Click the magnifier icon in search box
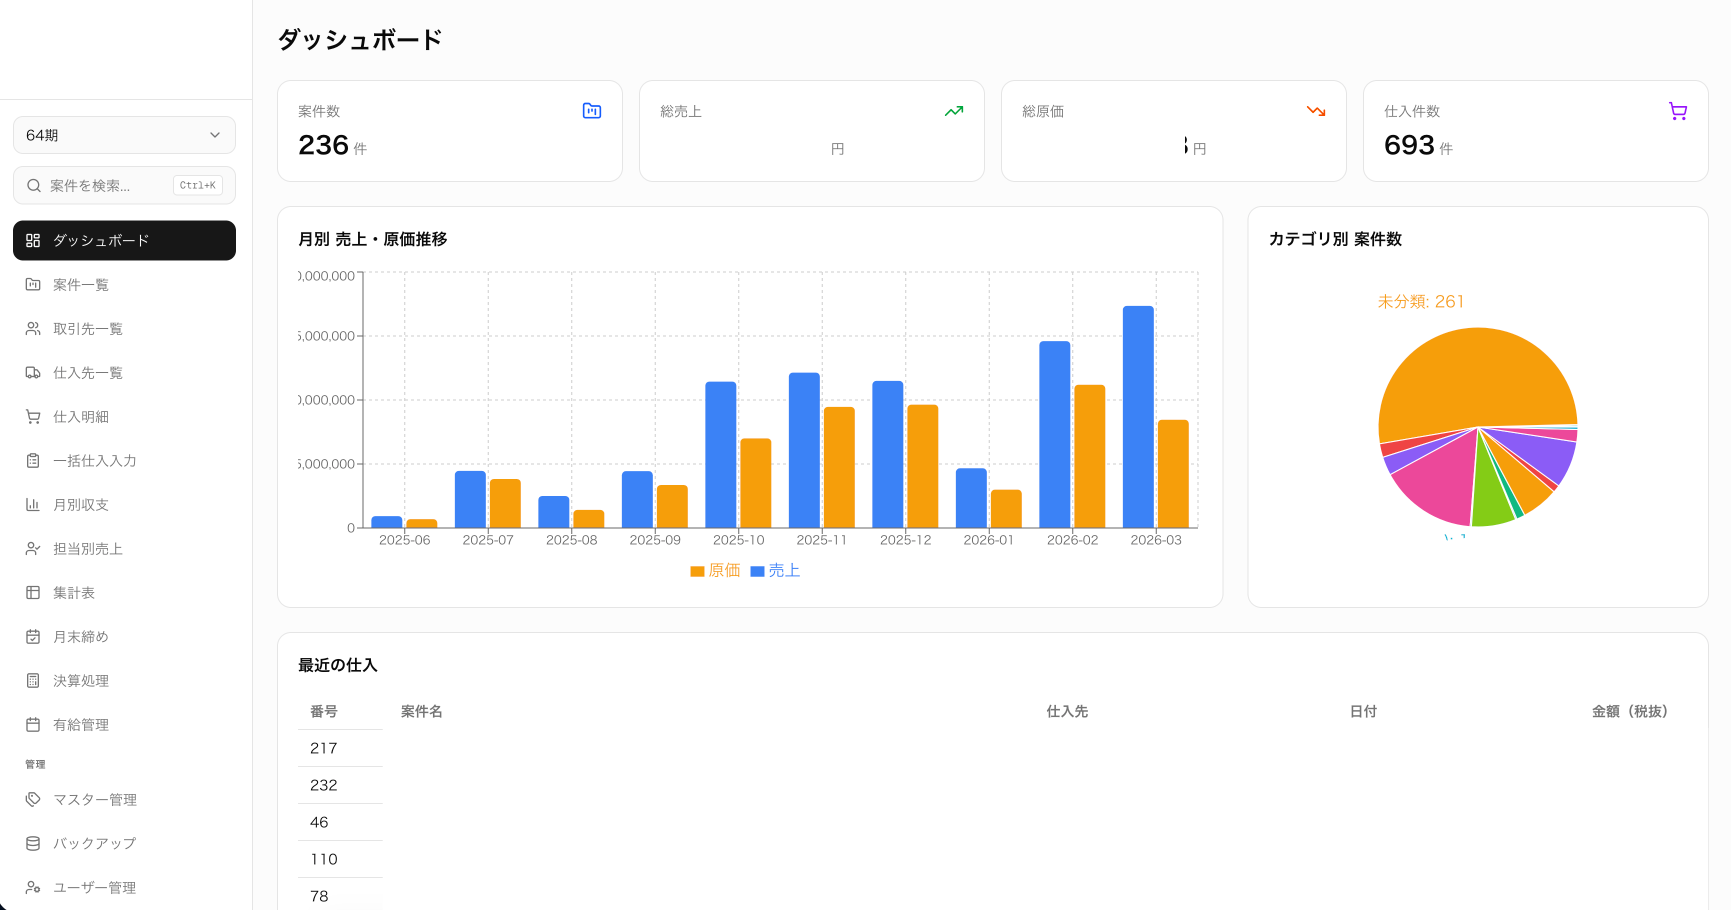Image resolution: width=1731 pixels, height=910 pixels. [34, 185]
